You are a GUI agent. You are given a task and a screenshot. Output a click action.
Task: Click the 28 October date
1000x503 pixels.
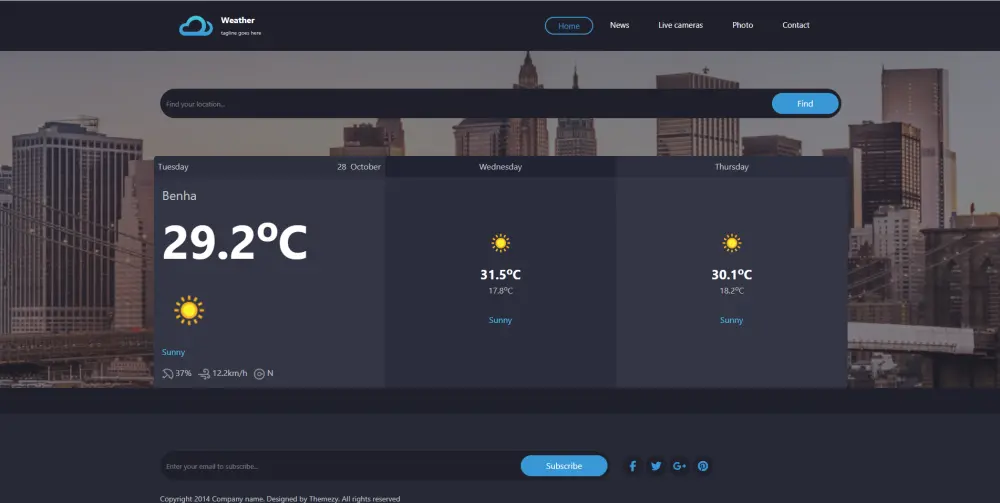358,167
